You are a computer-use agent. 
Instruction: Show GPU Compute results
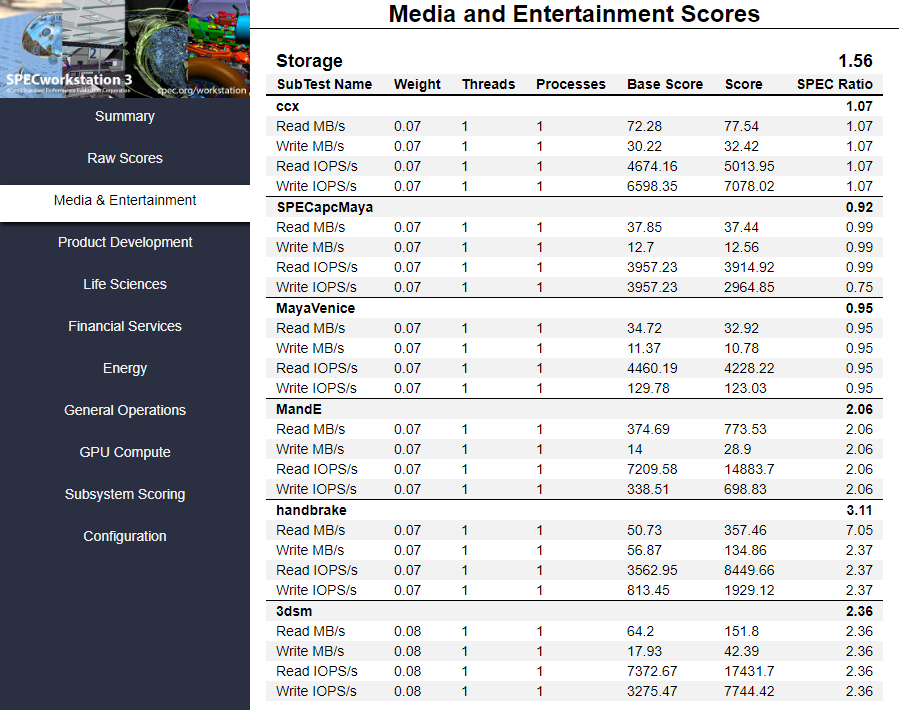pos(125,452)
